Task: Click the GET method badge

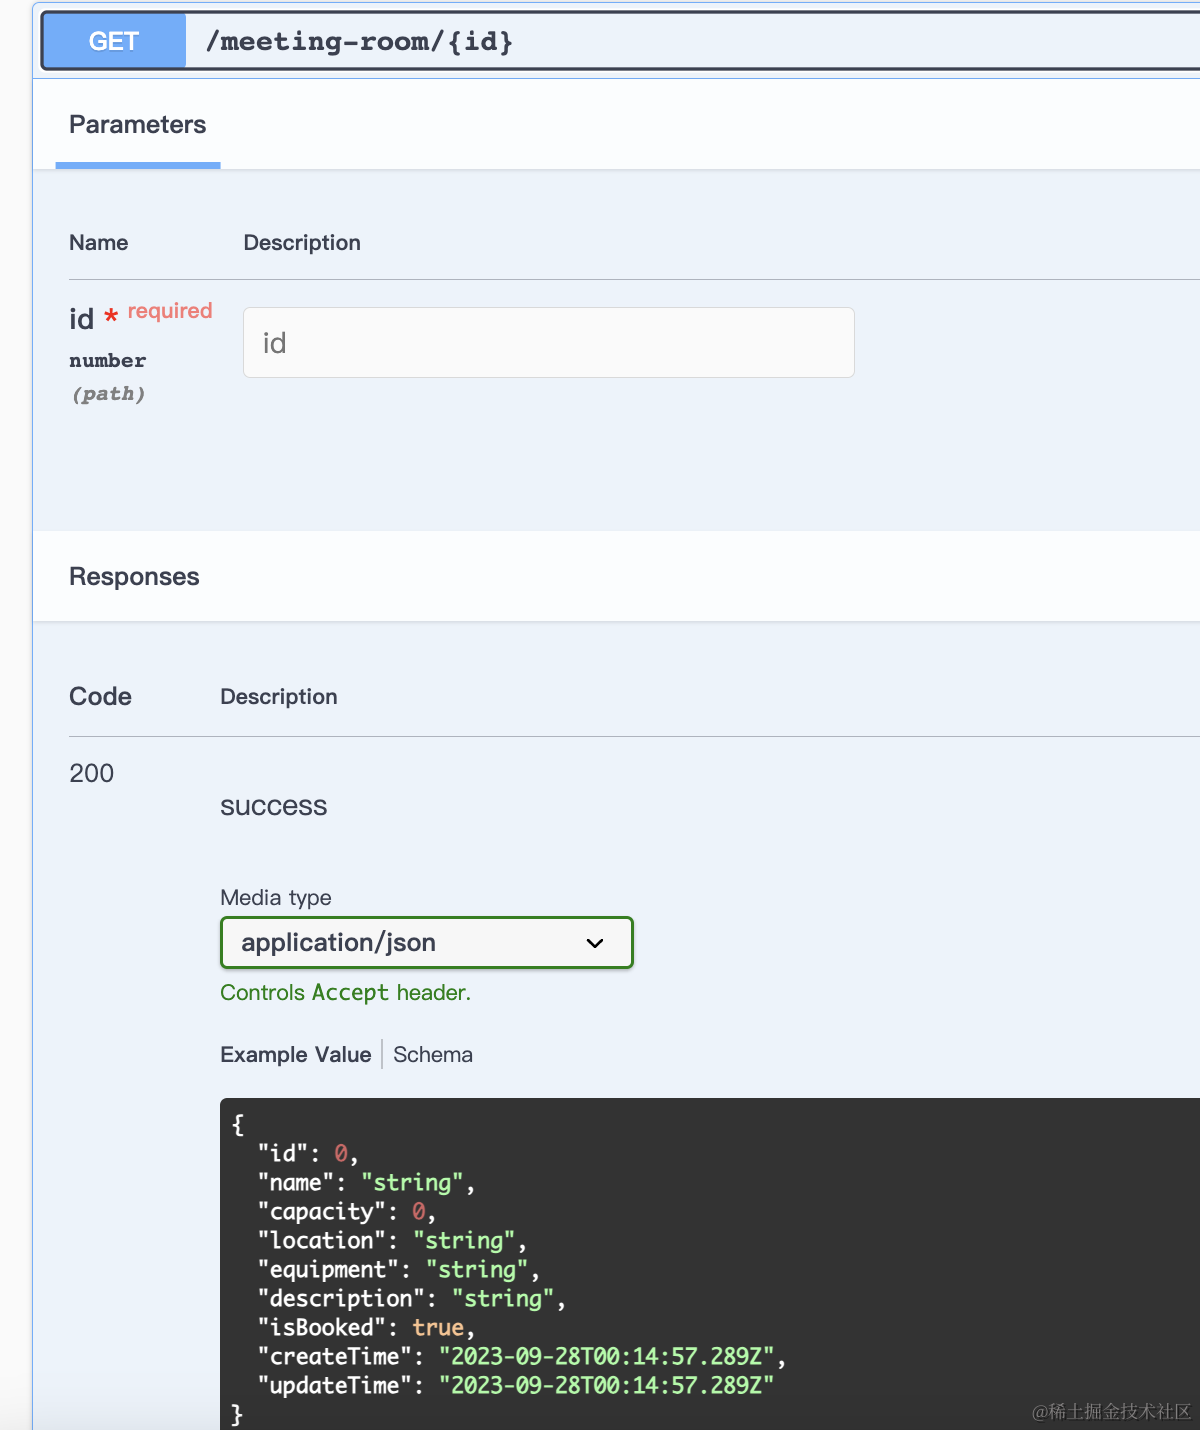Action: [x=113, y=41]
